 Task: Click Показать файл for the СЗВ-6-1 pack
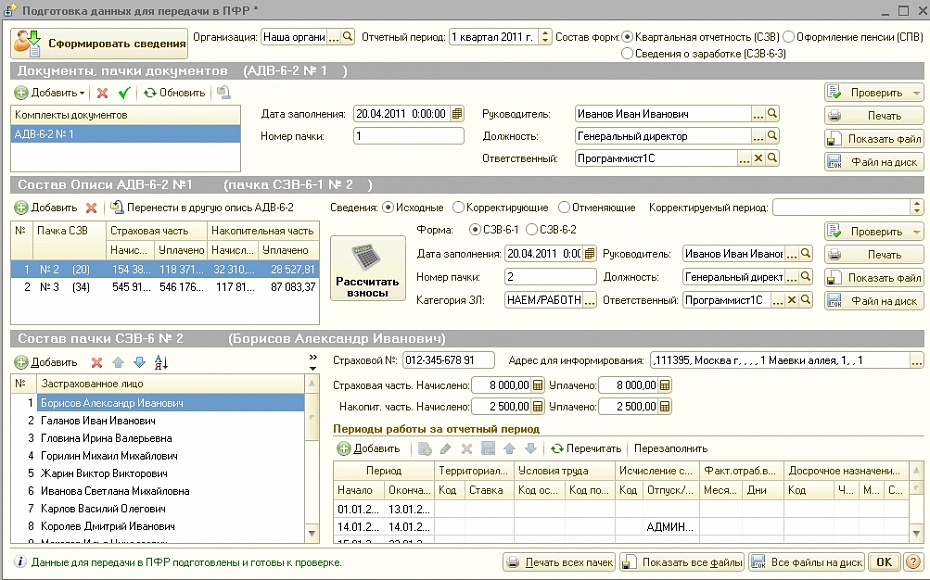pos(874,278)
